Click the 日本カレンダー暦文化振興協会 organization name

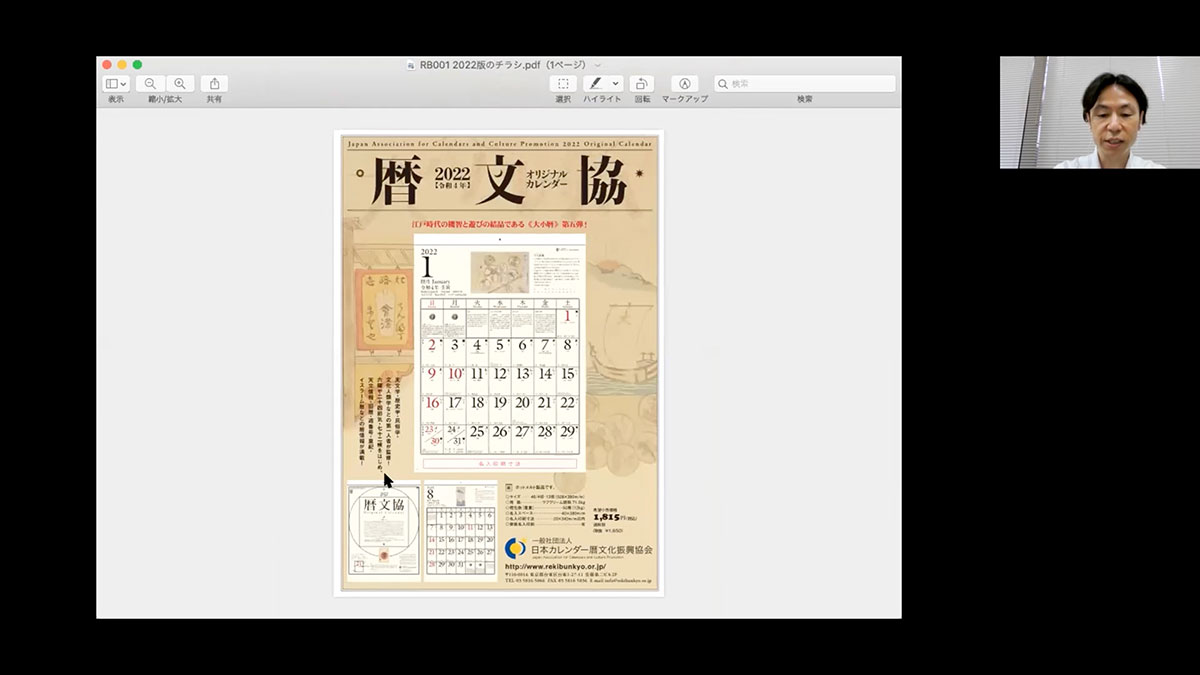591,550
